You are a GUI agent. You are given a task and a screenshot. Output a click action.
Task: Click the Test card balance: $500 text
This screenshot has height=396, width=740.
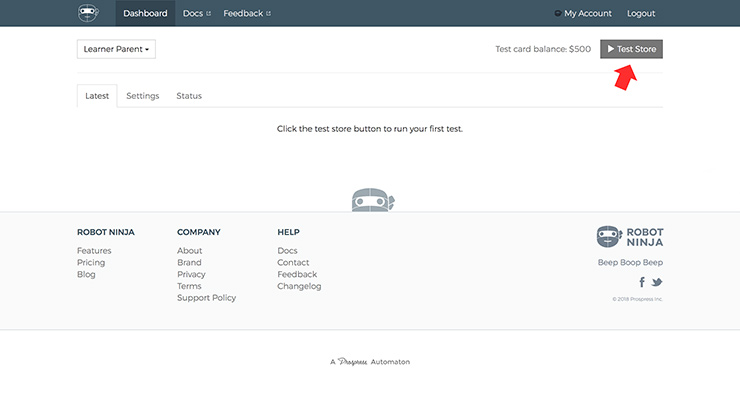tap(543, 49)
